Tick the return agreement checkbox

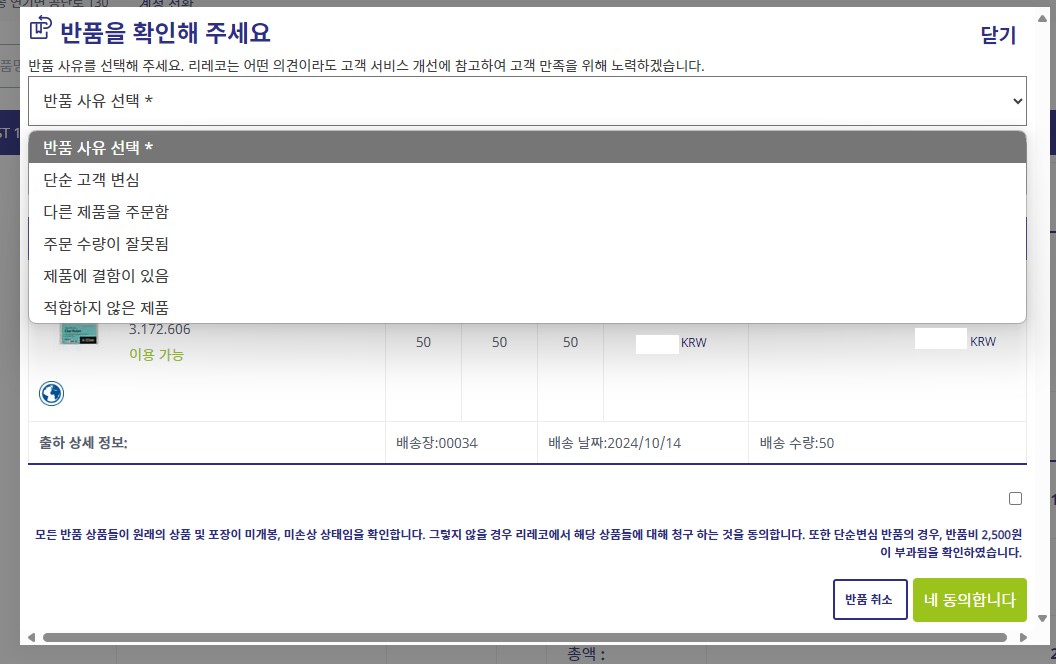1016,498
